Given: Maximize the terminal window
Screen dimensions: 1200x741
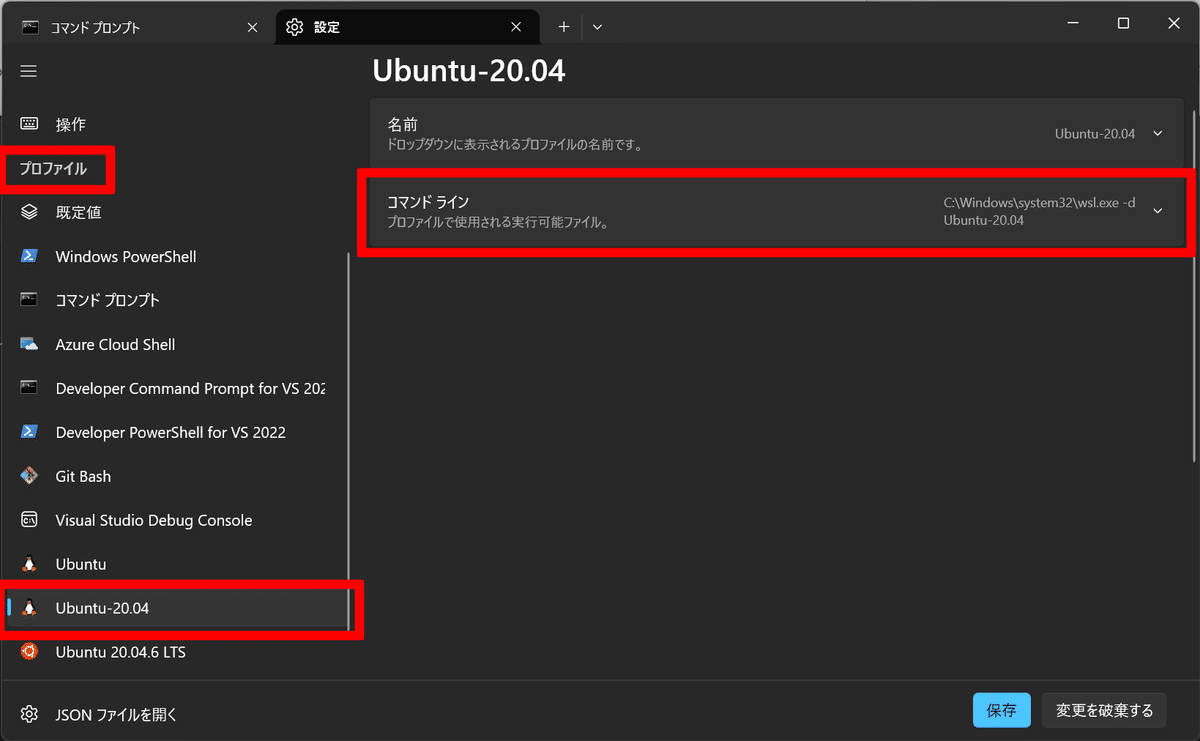Looking at the screenshot, I should coord(1123,23).
